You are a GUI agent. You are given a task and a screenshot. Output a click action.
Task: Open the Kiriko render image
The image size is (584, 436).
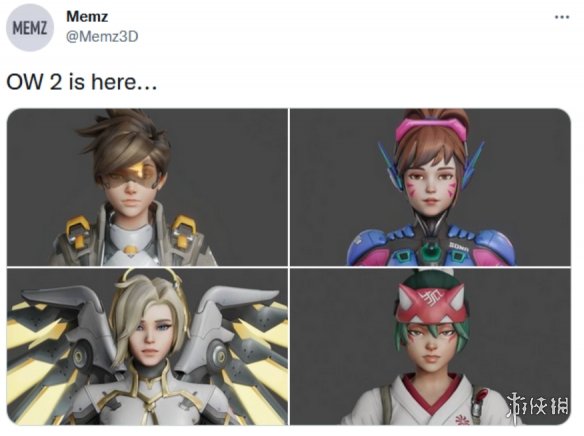click(x=430, y=346)
